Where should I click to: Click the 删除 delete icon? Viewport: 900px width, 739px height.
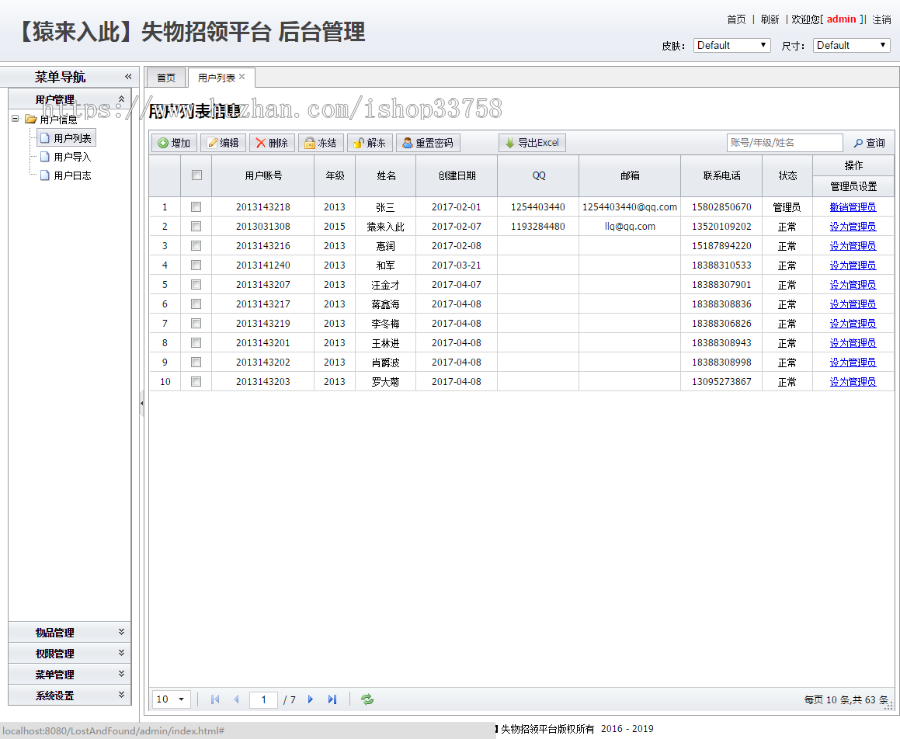pos(271,142)
